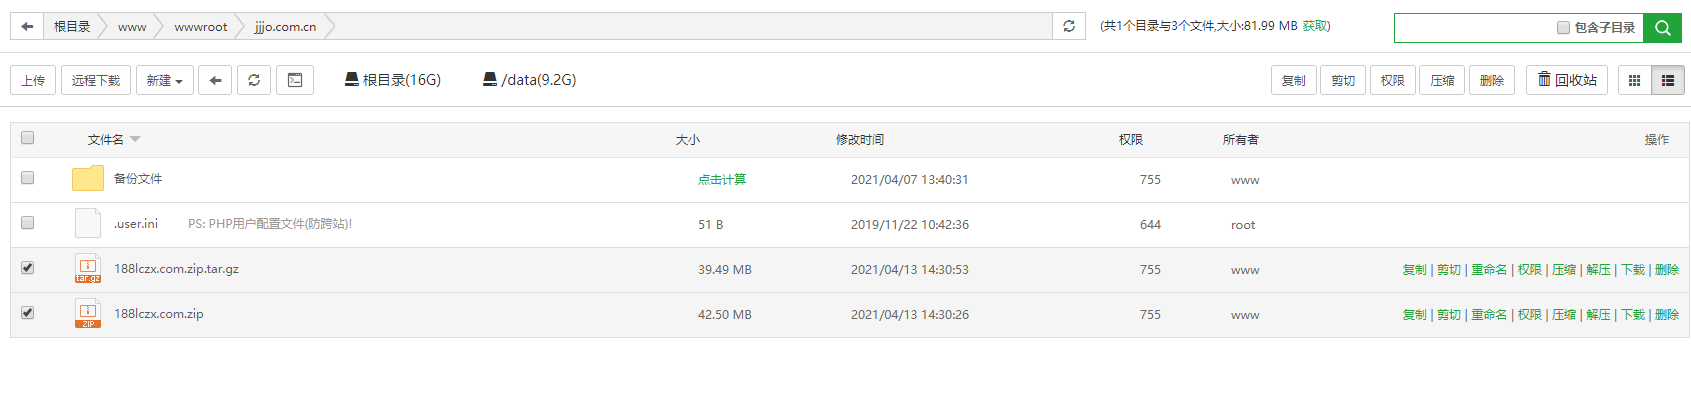
Task: Click the search input field
Action: 1474,28
